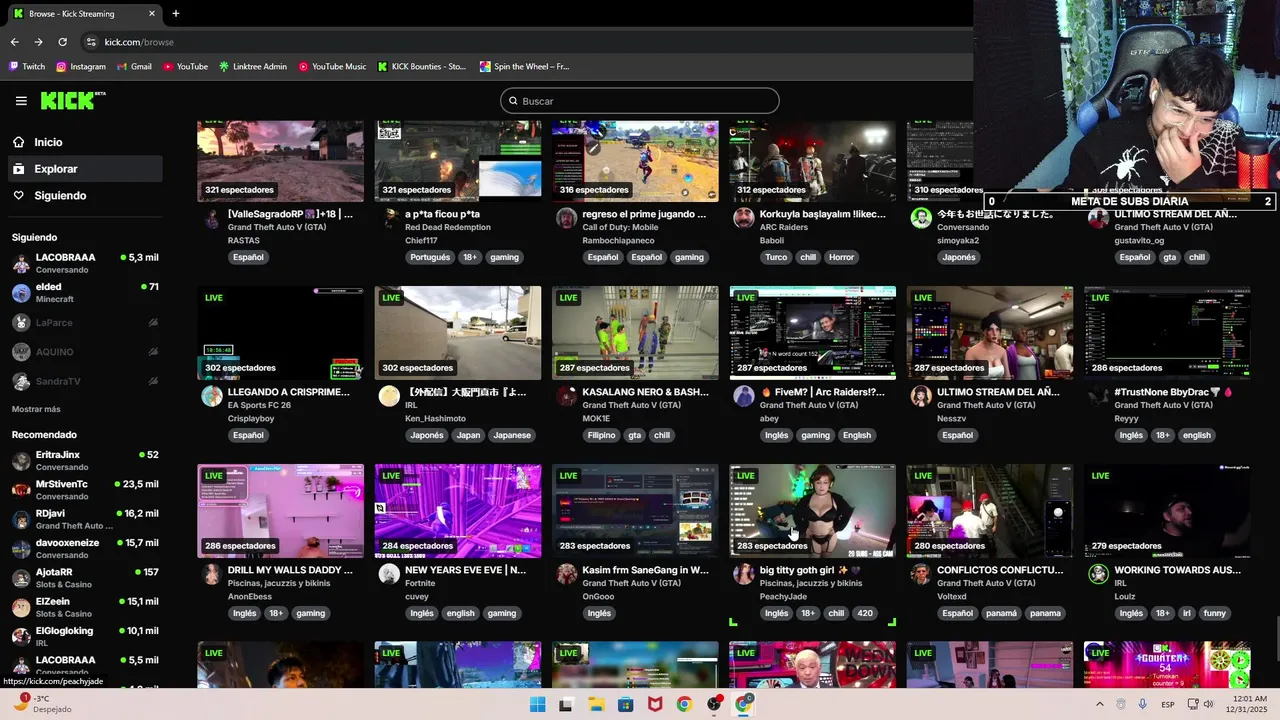Open LLEGANDO A CRISPRIME stream thumbnail
Viewport: 1280px width, 720px height.
point(280,333)
